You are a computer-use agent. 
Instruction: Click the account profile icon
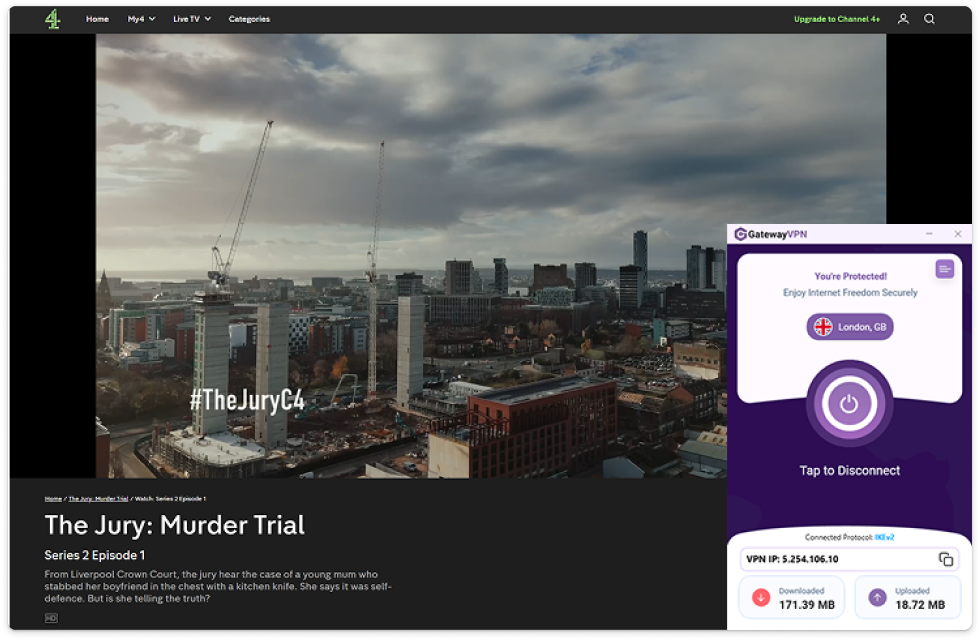[x=903, y=18]
